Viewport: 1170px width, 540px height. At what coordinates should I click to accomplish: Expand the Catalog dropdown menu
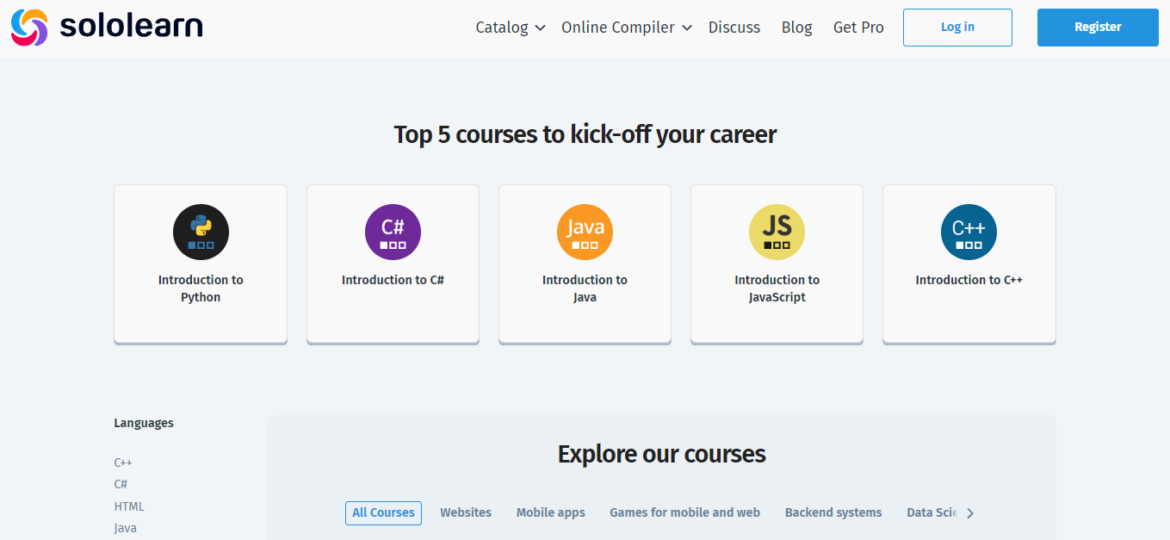coord(510,28)
